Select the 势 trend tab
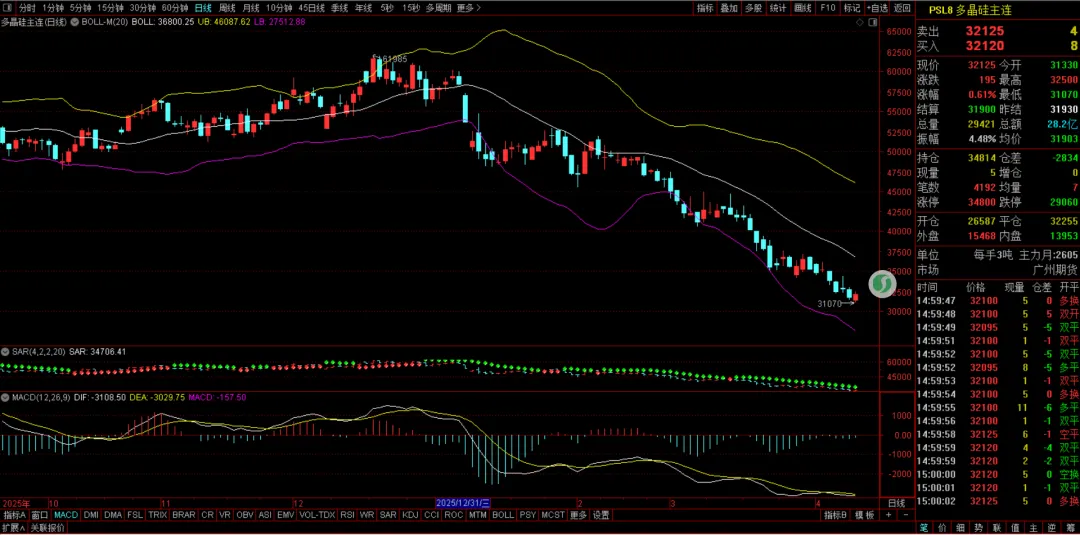The height and width of the screenshot is (535, 1080). (x=977, y=528)
